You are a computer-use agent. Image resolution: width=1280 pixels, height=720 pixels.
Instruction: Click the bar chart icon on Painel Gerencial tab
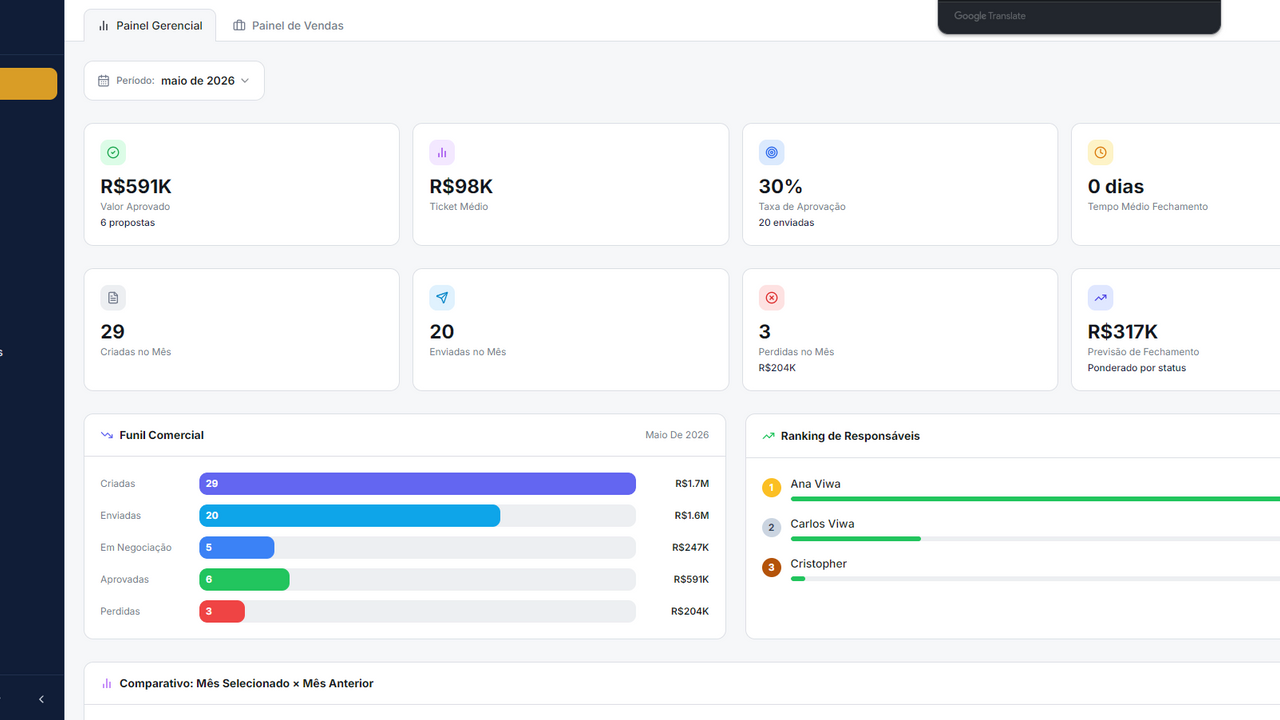point(104,26)
